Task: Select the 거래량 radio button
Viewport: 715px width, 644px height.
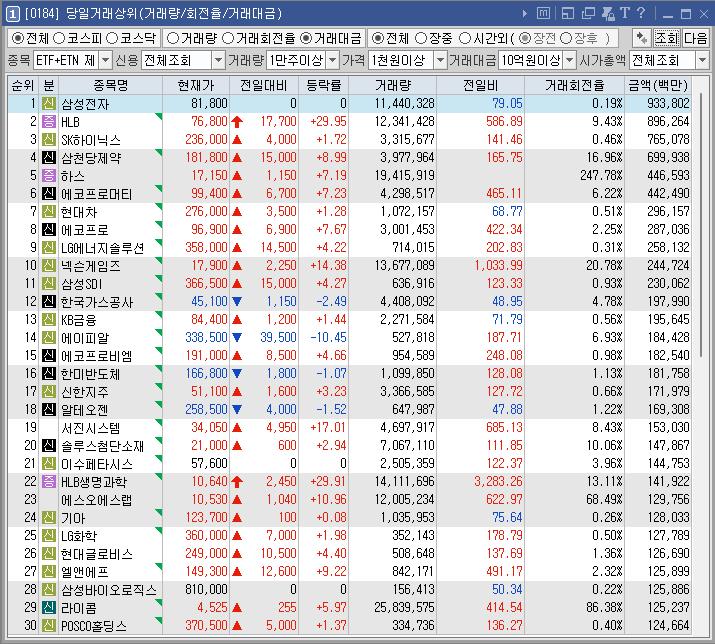Action: [x=172, y=38]
